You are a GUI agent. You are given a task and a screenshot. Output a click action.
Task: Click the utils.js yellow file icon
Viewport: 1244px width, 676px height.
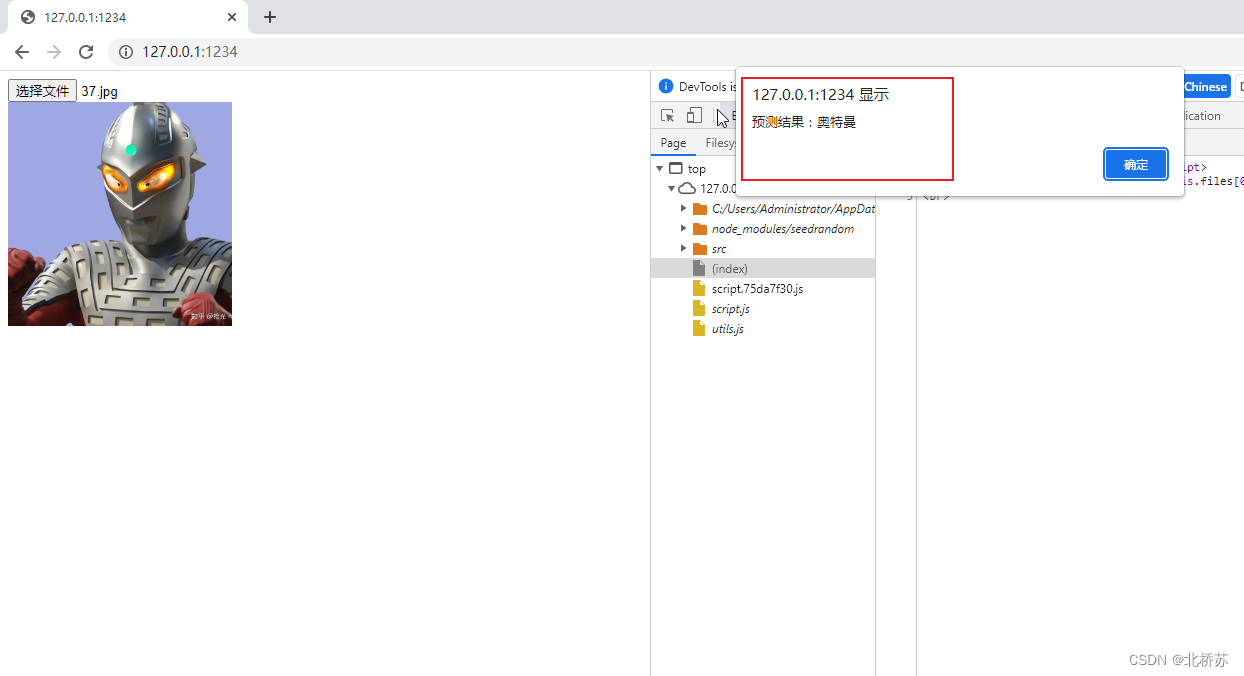coord(699,329)
